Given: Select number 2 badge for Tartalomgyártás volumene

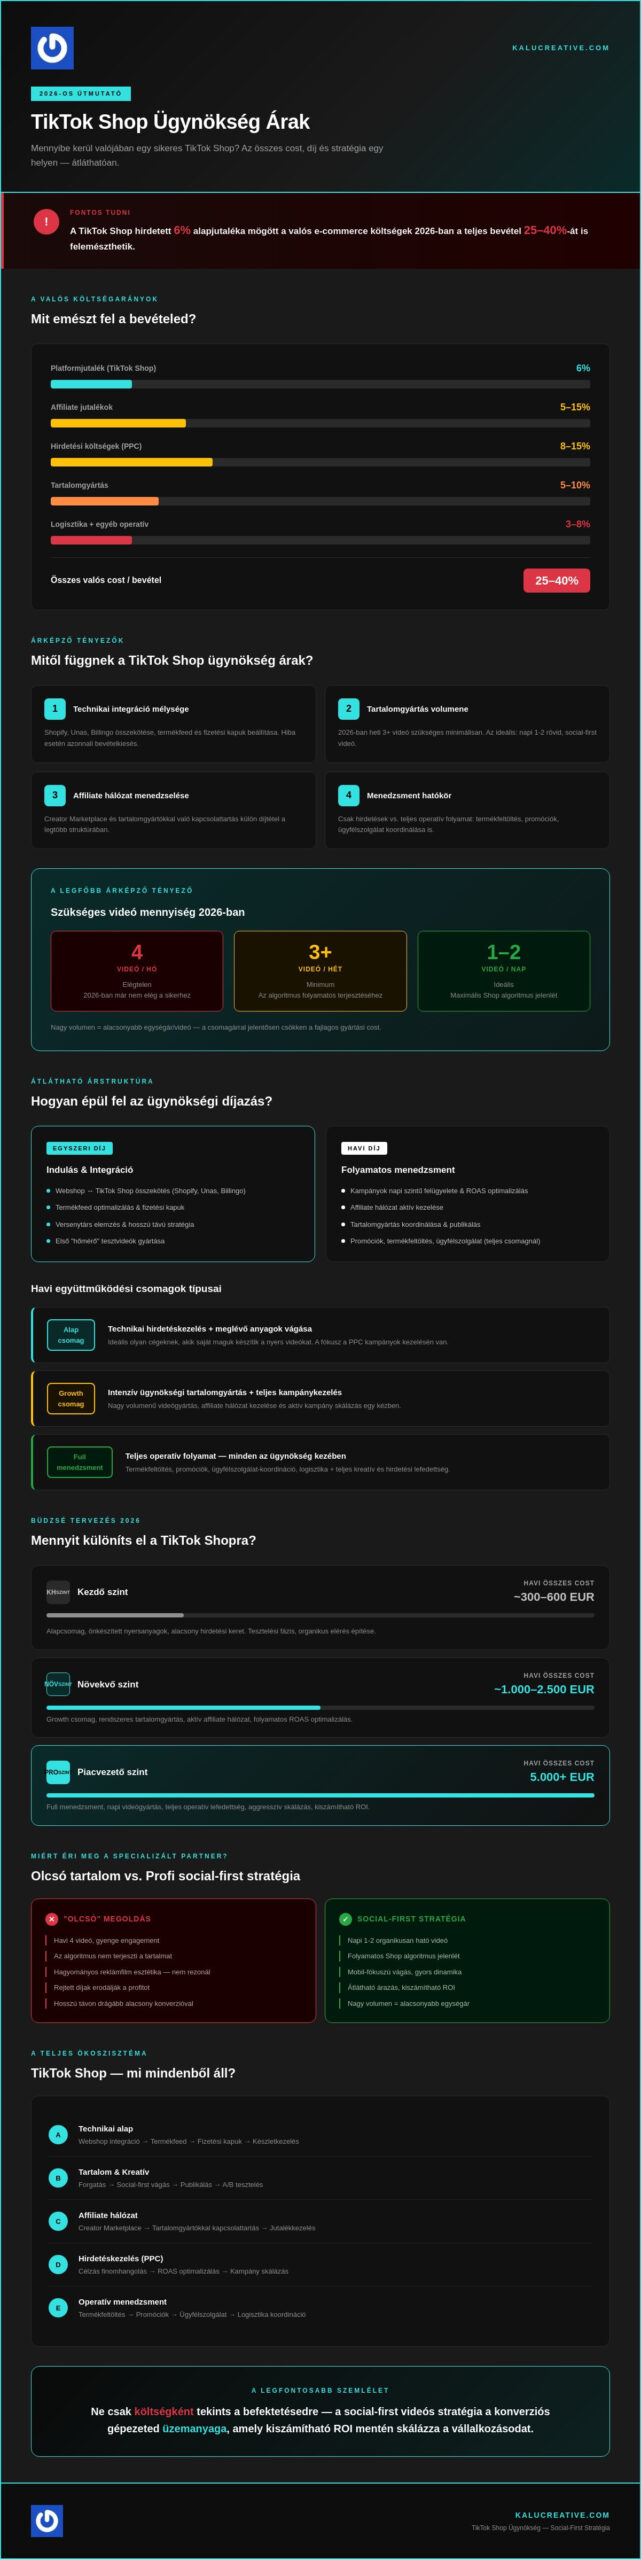Looking at the screenshot, I should [349, 708].
